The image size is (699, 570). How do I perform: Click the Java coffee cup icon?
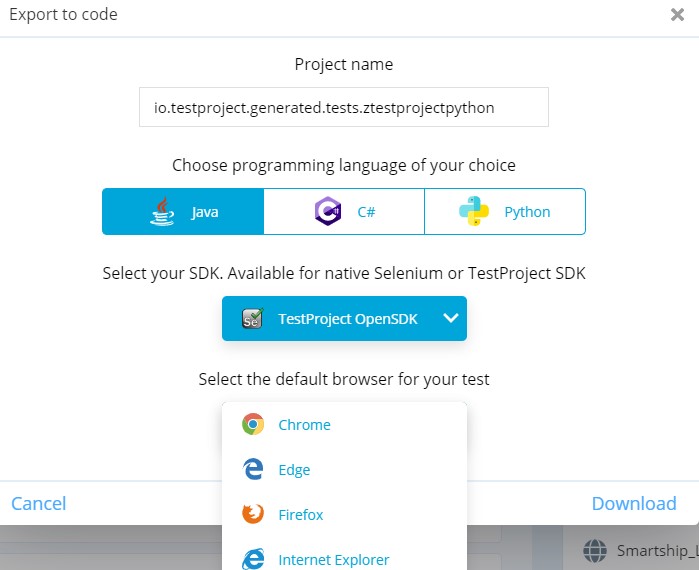[x=160, y=211]
